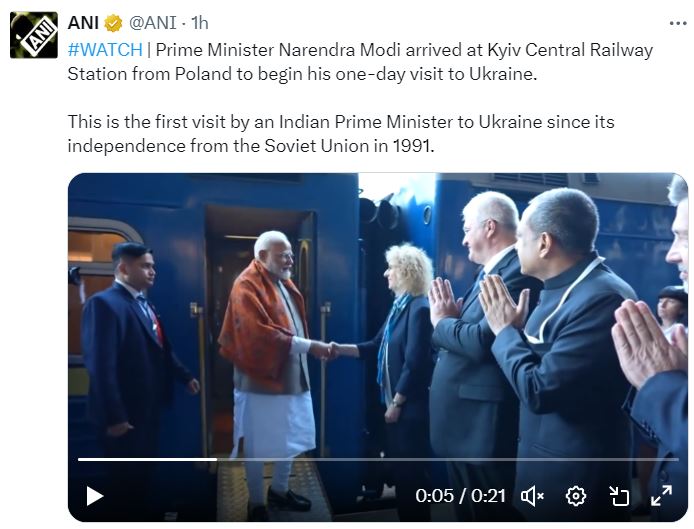
Task: Click the 0:05 / 0:21 time display
Action: [460, 496]
